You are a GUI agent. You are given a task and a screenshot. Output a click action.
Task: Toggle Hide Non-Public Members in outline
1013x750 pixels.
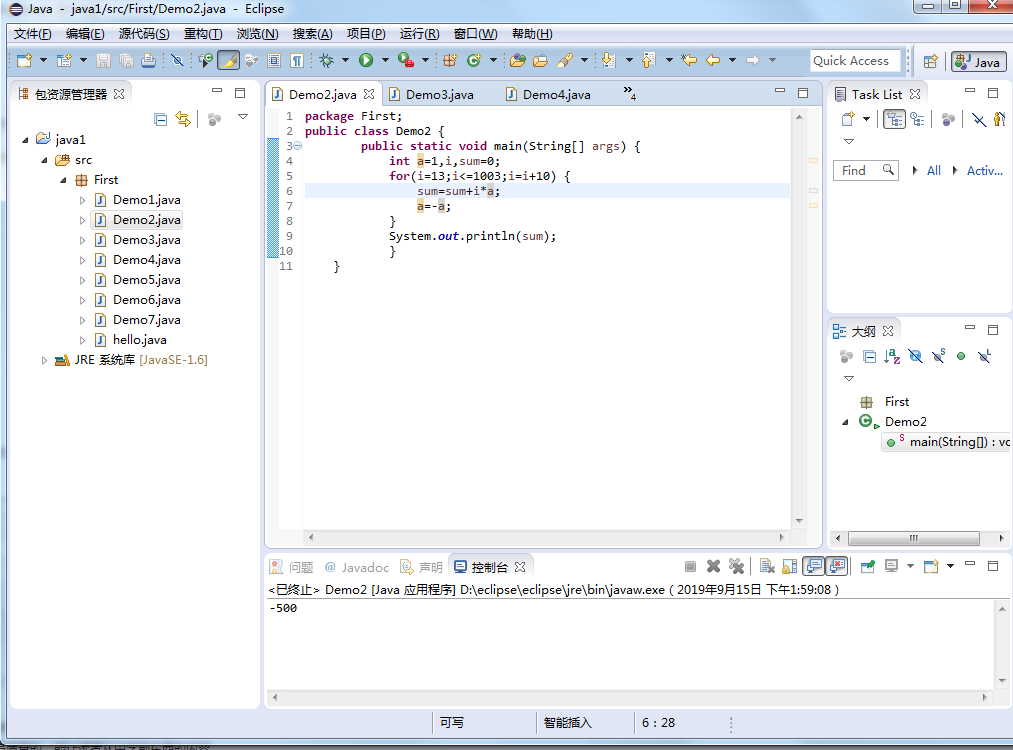(x=961, y=356)
